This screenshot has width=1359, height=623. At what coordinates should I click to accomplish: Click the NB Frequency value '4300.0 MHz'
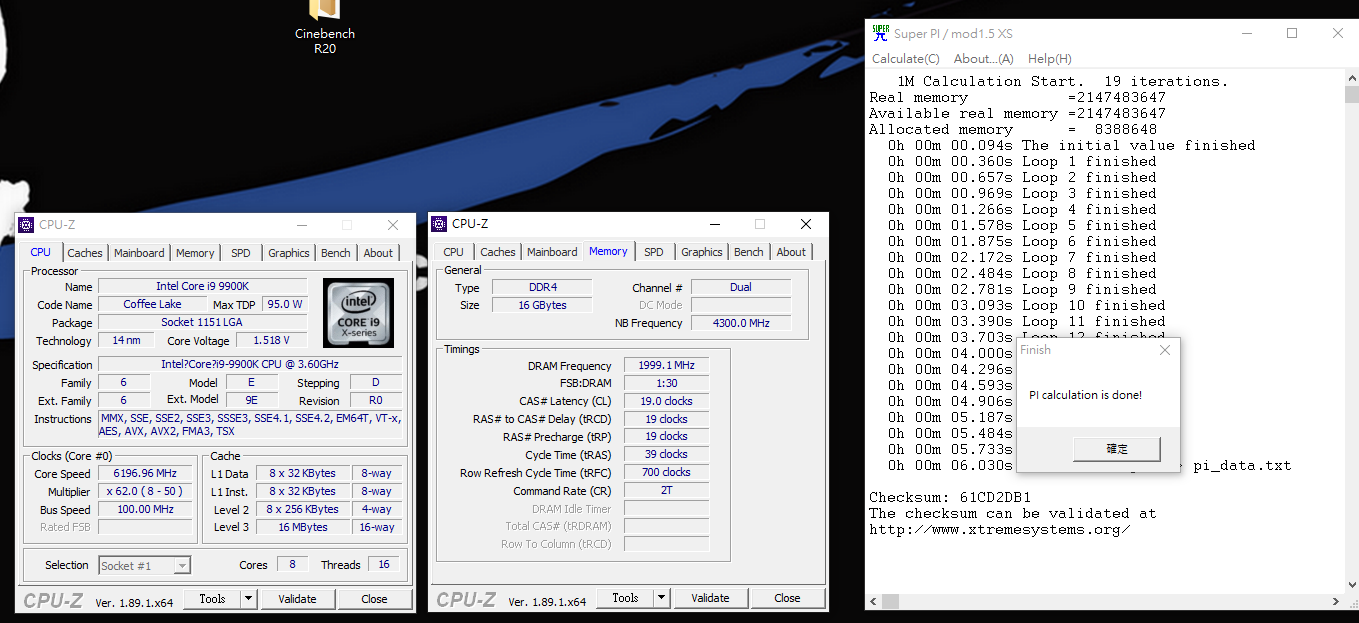[x=741, y=323]
